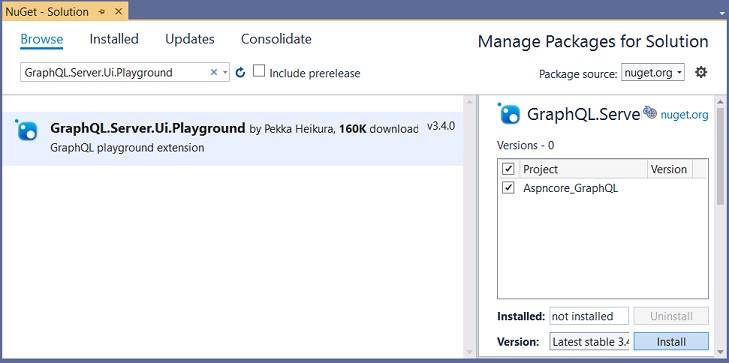Clear the search box with X icon
Screen dimensions: 729x363
pyautogui.click(x=214, y=73)
